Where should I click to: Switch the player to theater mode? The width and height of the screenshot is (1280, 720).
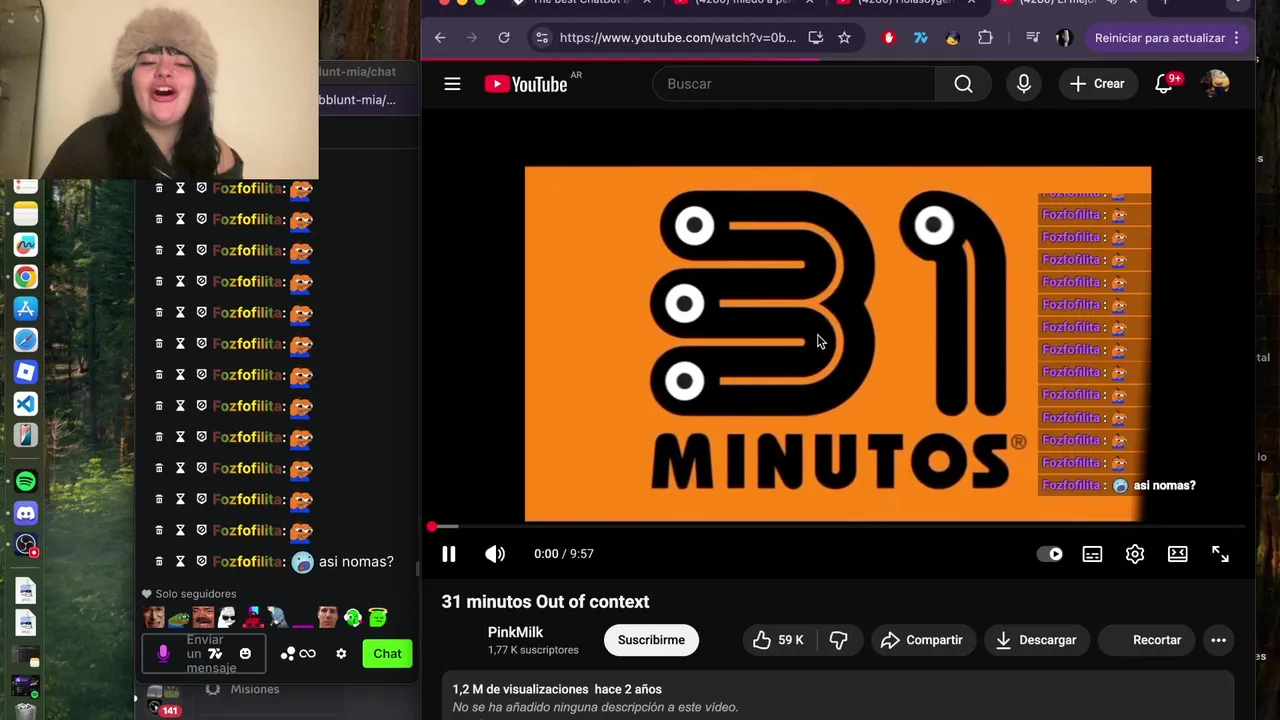pyautogui.click(x=1178, y=554)
